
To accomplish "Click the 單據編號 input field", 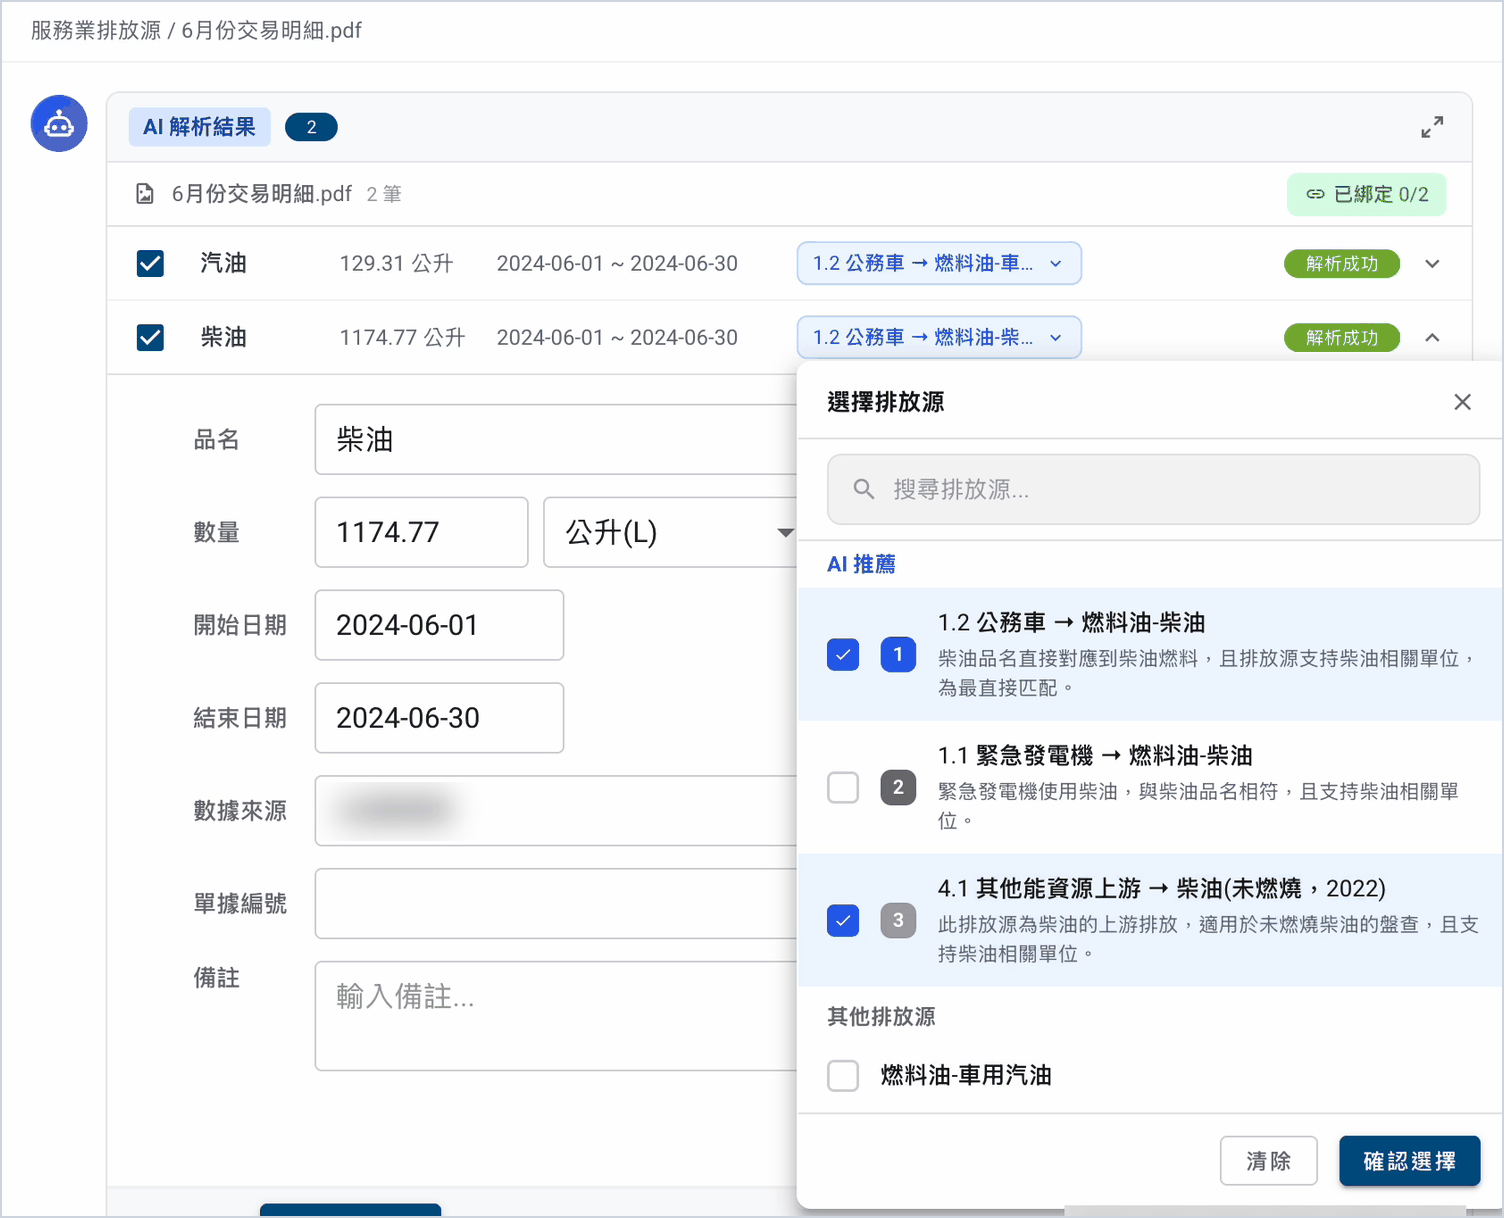I will click(556, 904).
